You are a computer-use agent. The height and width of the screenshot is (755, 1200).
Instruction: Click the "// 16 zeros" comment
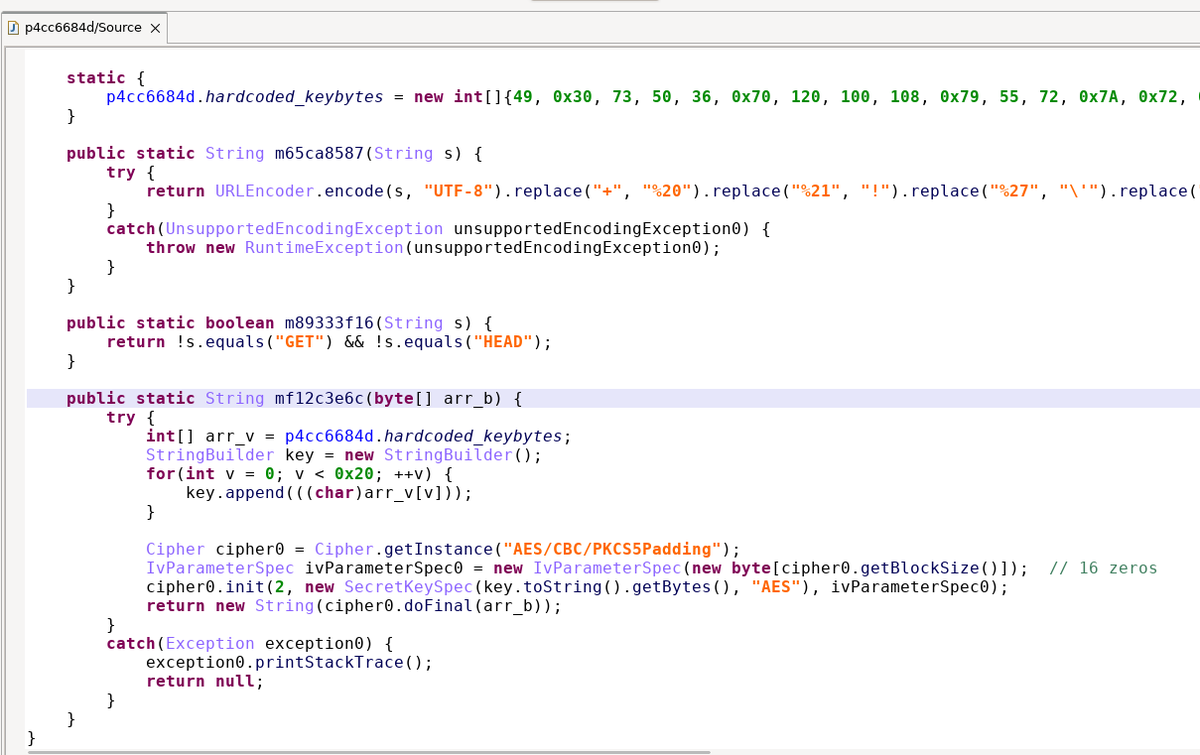[x=1104, y=568]
